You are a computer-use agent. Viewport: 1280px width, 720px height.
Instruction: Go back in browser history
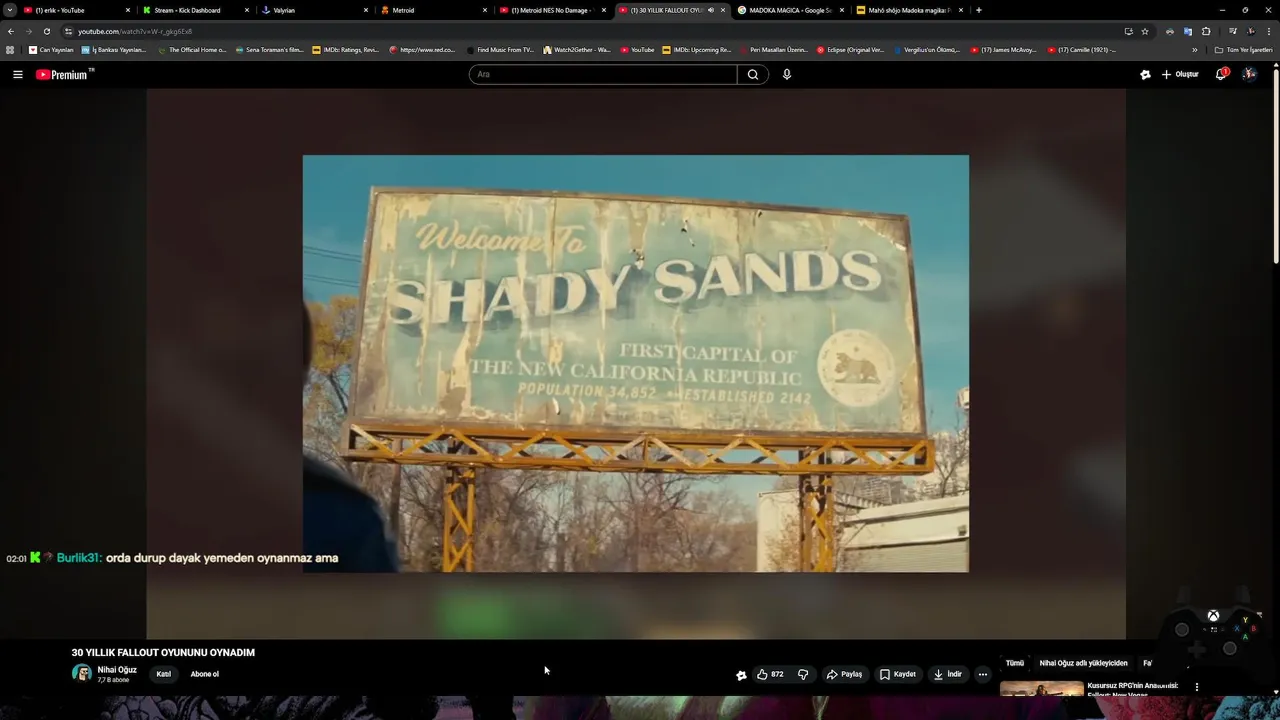pyautogui.click(x=11, y=31)
